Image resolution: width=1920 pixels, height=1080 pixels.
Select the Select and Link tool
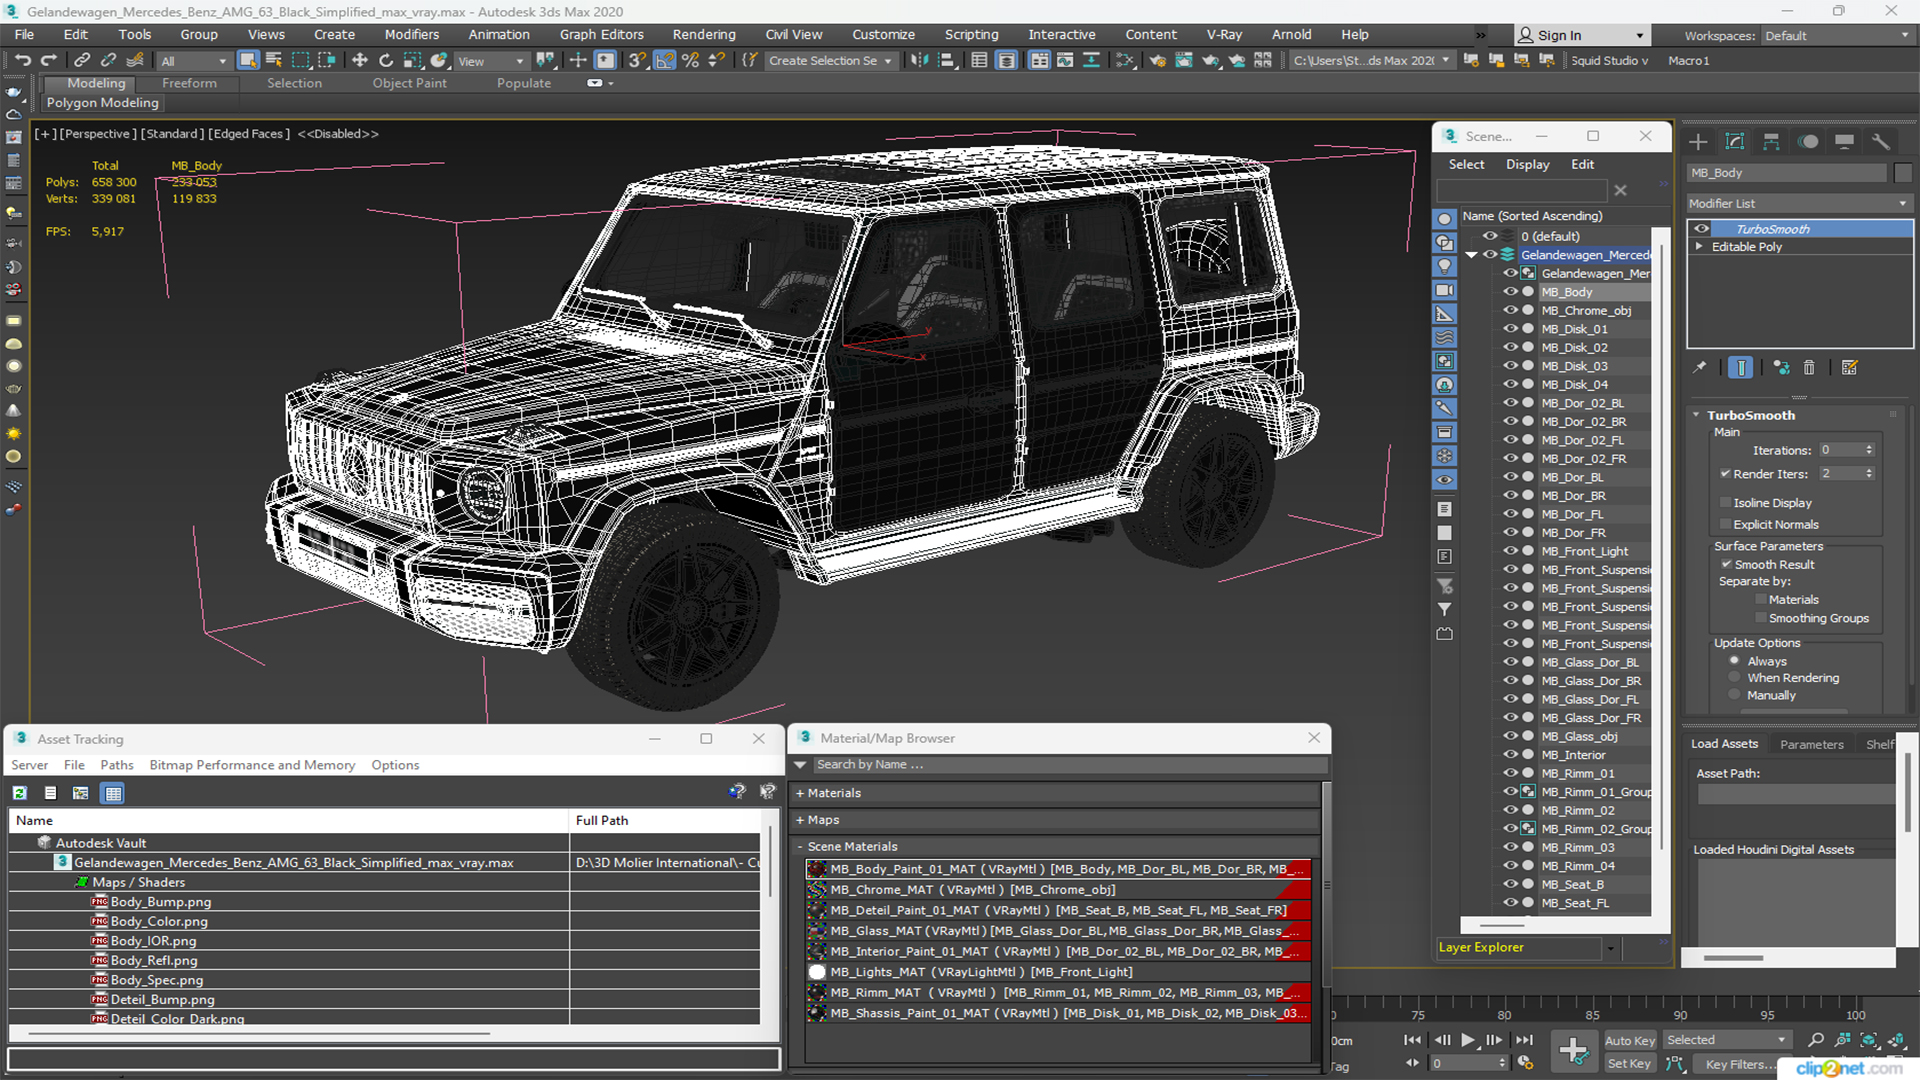83,61
